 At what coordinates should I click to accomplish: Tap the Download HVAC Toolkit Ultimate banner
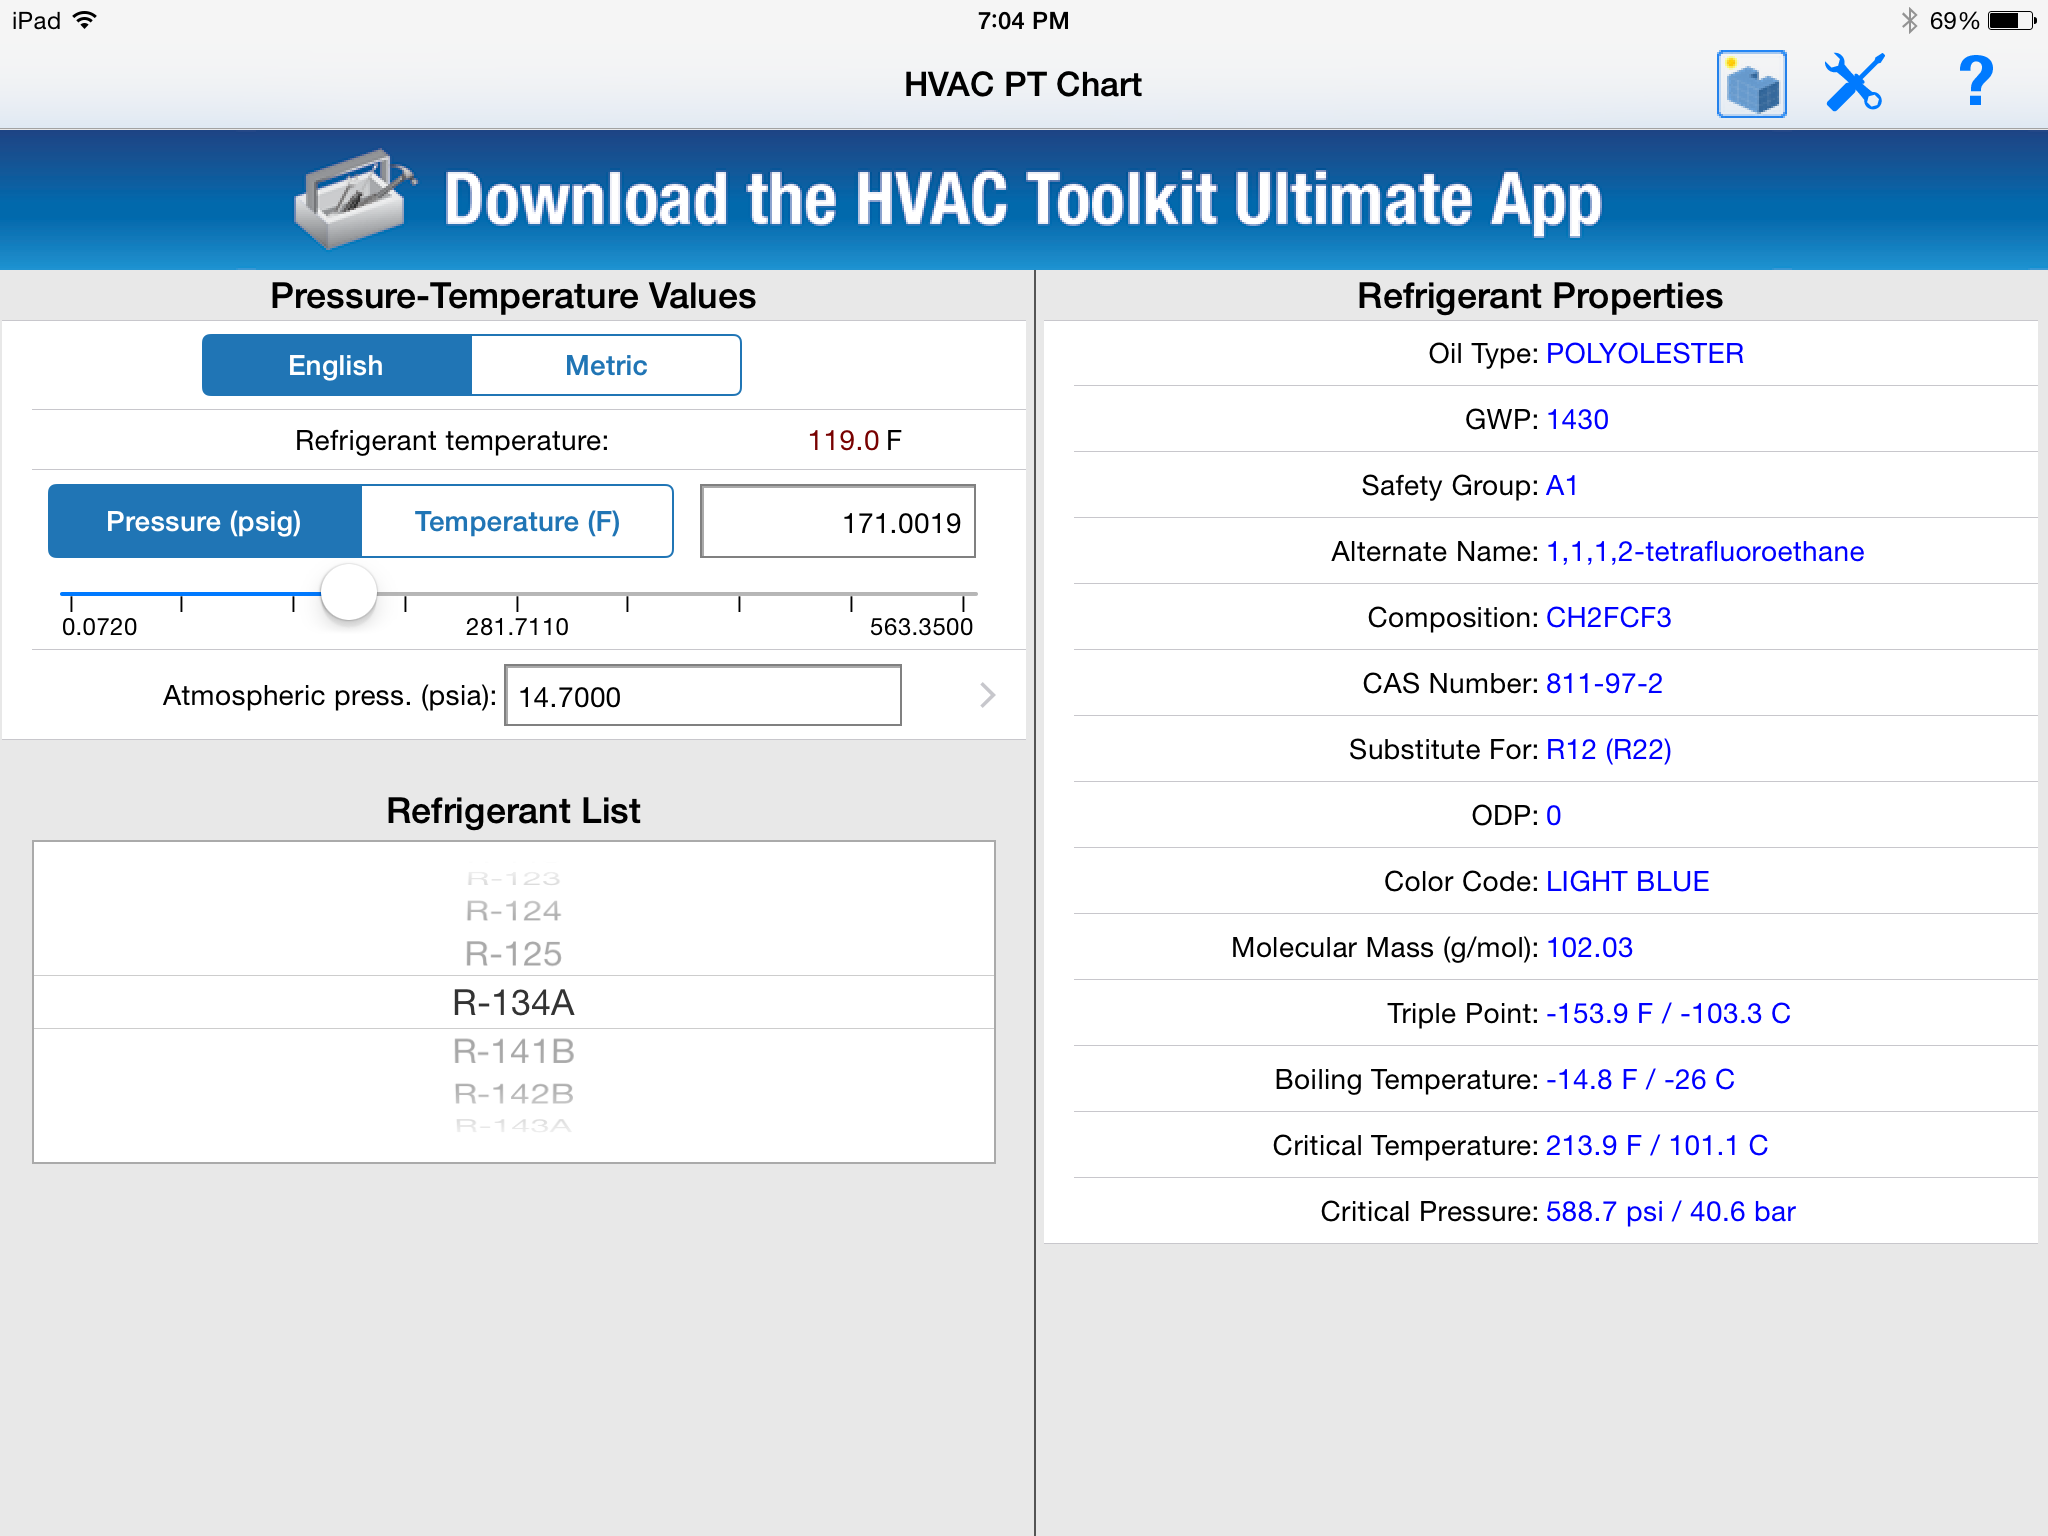click(x=1024, y=200)
